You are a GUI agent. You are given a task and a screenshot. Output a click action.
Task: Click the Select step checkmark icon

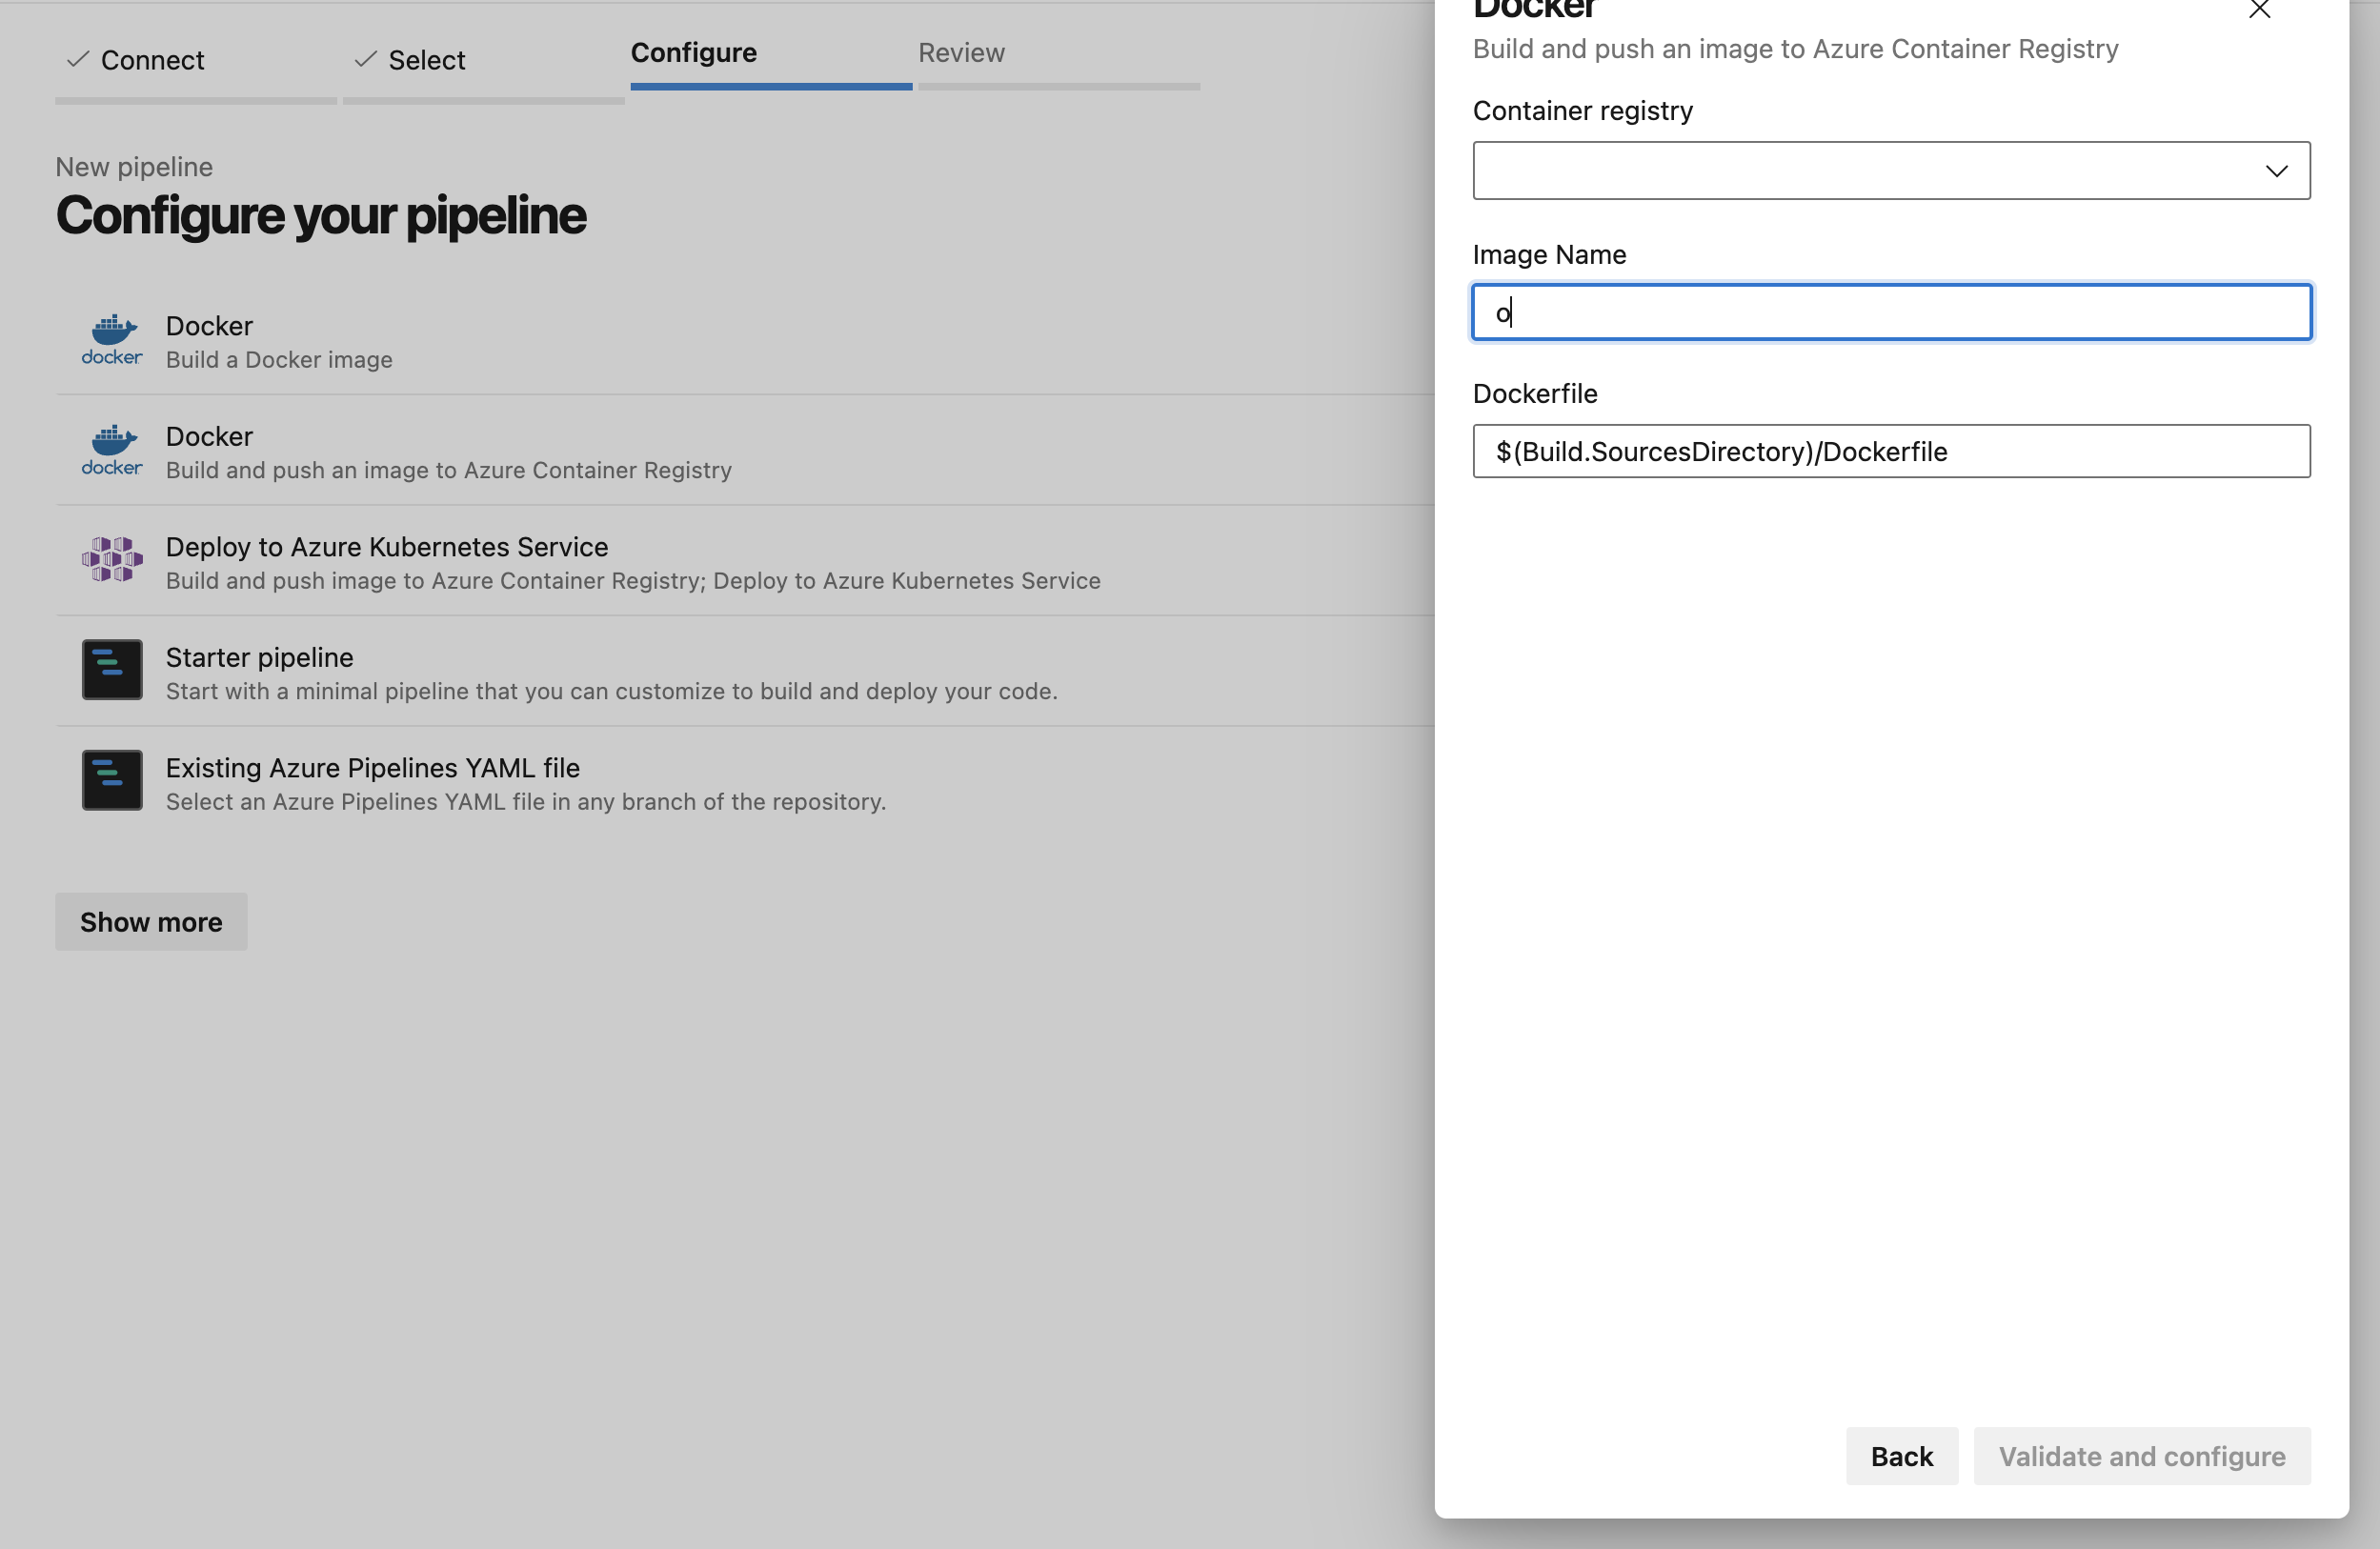365,60
